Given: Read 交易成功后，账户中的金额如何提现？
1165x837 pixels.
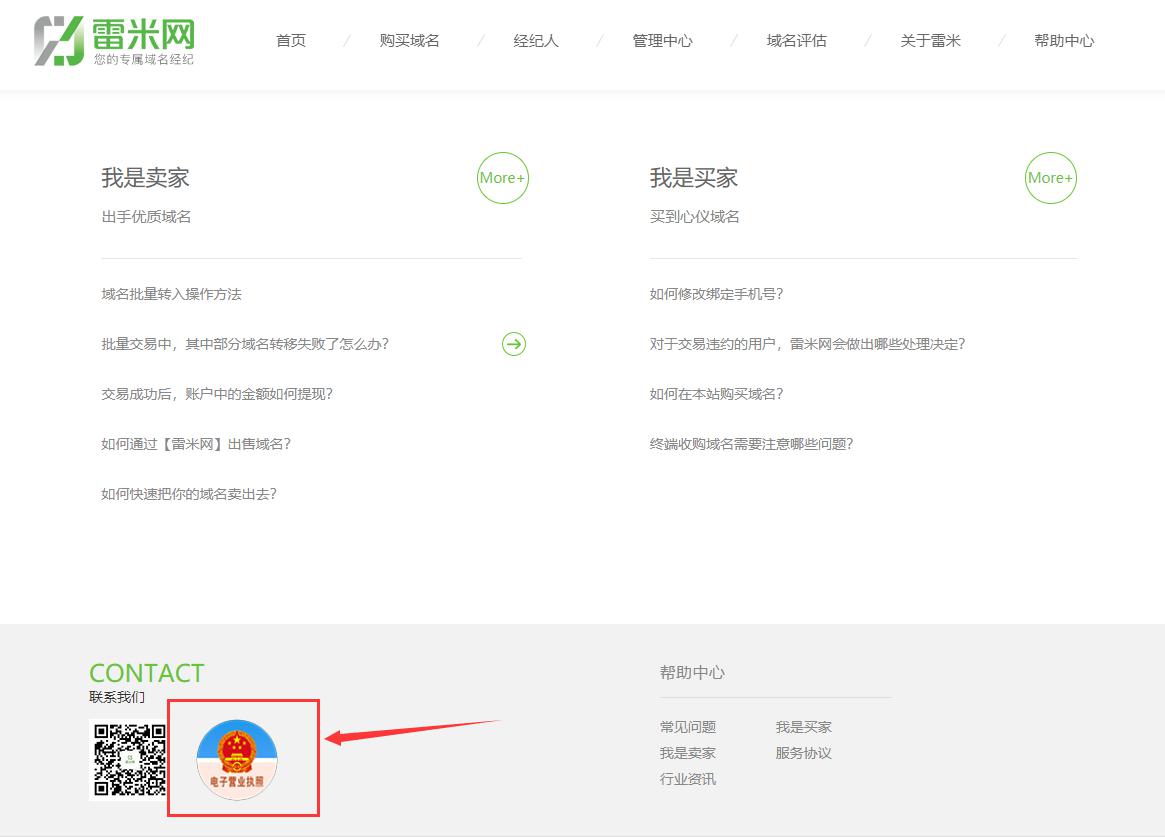Looking at the screenshot, I should point(217,394).
